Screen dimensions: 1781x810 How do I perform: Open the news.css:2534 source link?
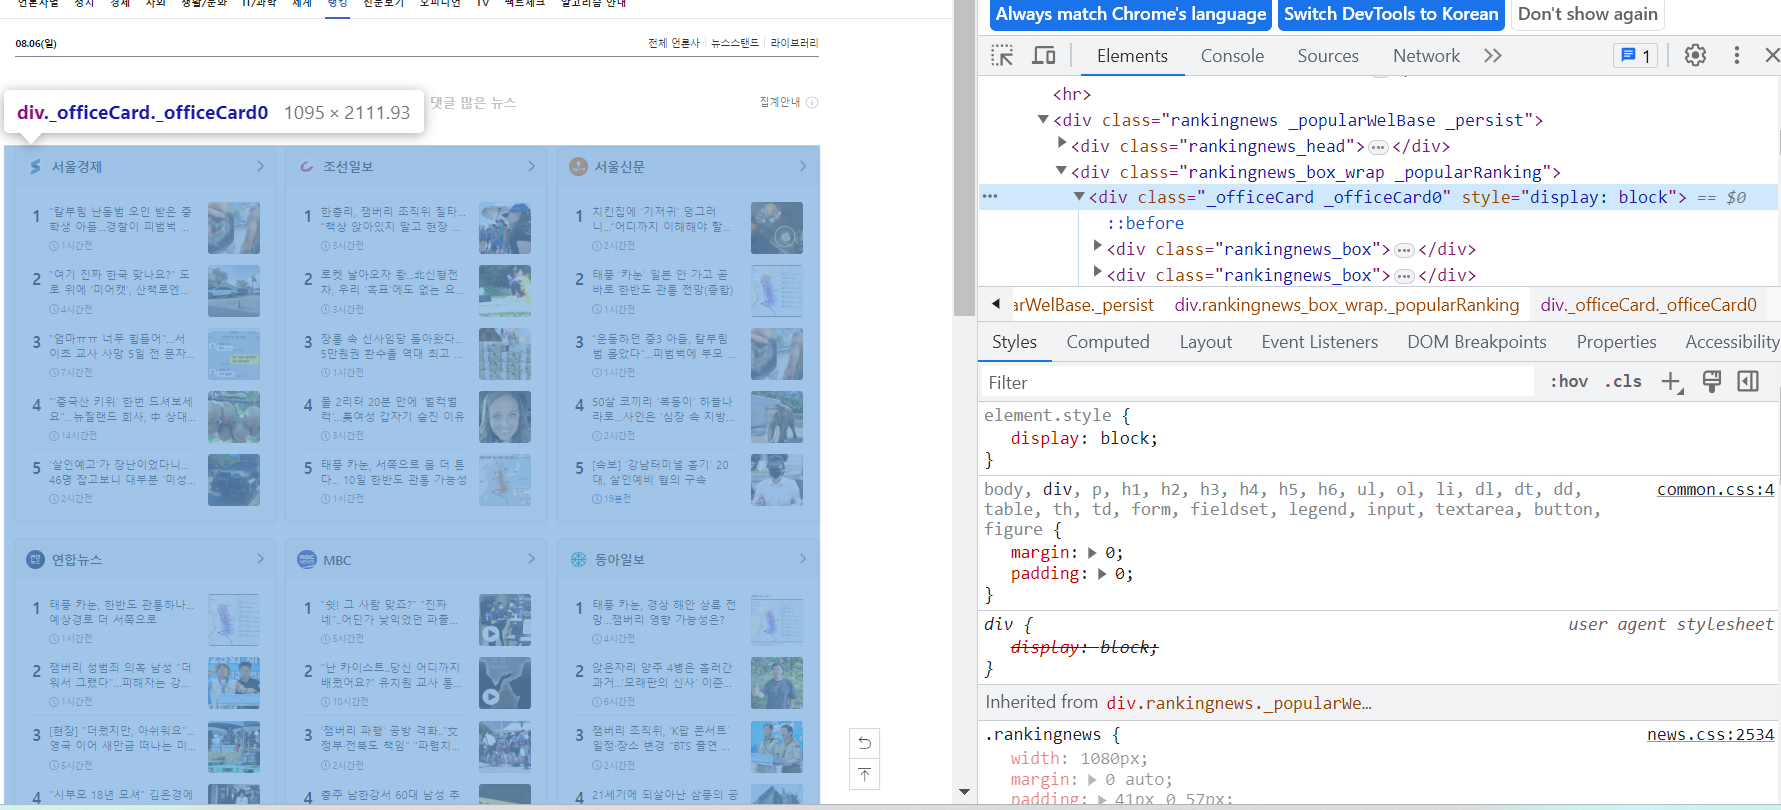coord(1710,734)
